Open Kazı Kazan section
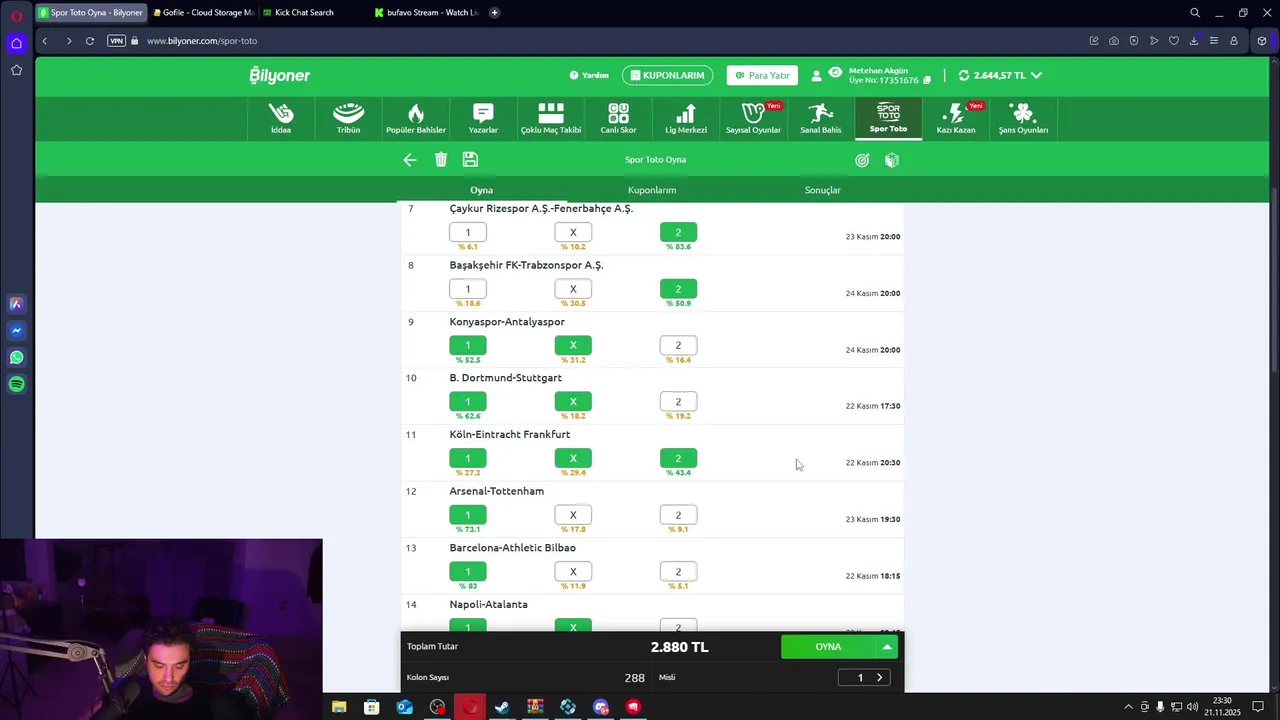1280x720 pixels. [x=956, y=118]
